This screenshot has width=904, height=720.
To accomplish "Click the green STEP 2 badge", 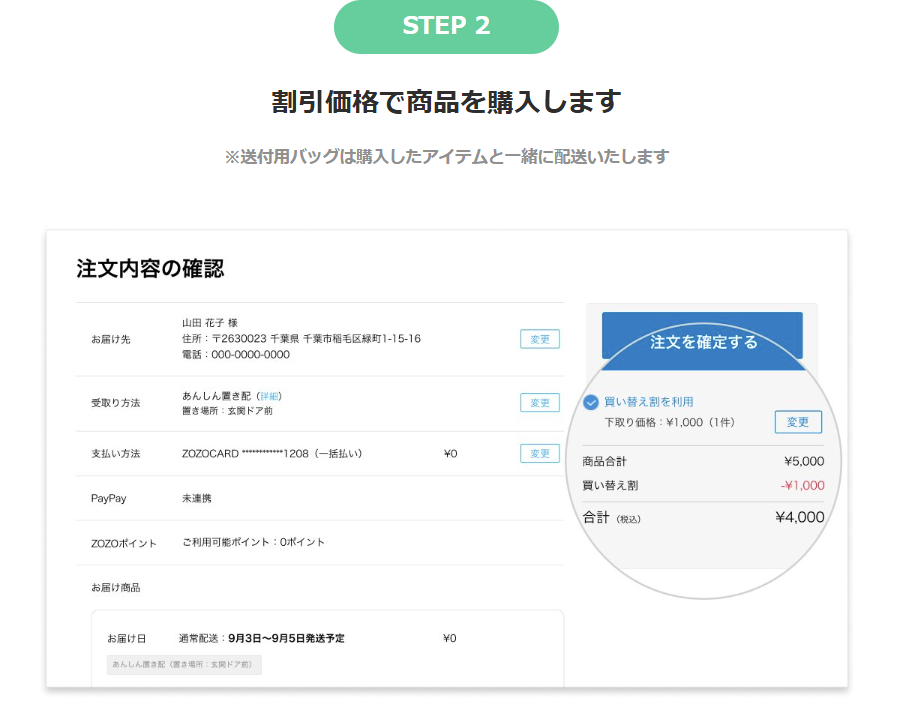I will (x=446, y=27).
